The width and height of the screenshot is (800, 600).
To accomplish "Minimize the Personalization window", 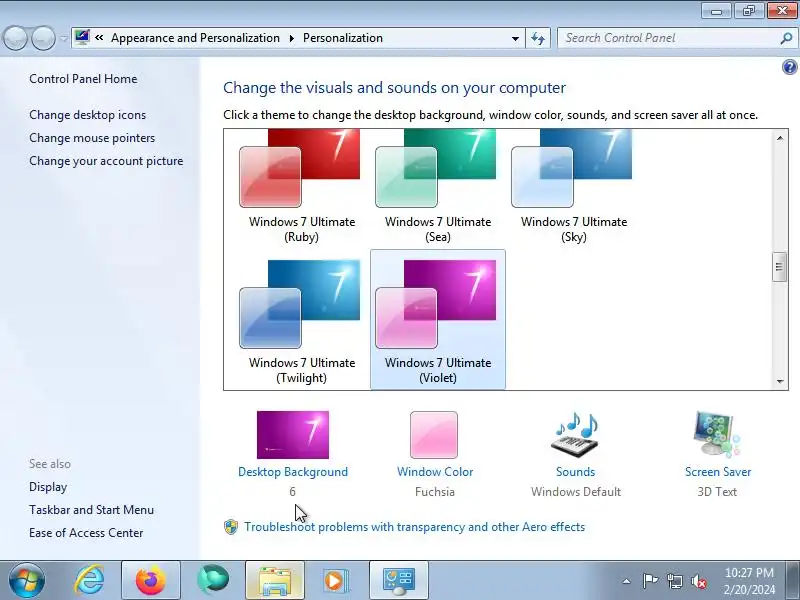I will pyautogui.click(x=717, y=10).
